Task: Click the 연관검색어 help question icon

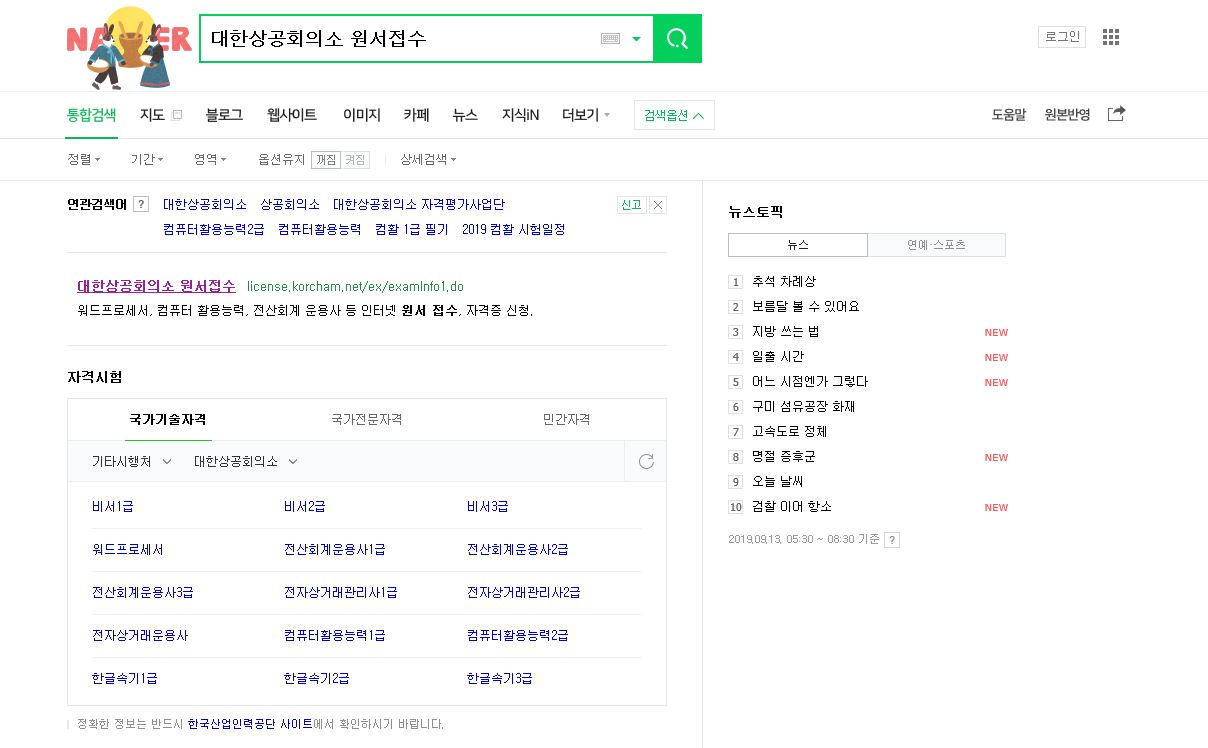Action: click(x=141, y=204)
